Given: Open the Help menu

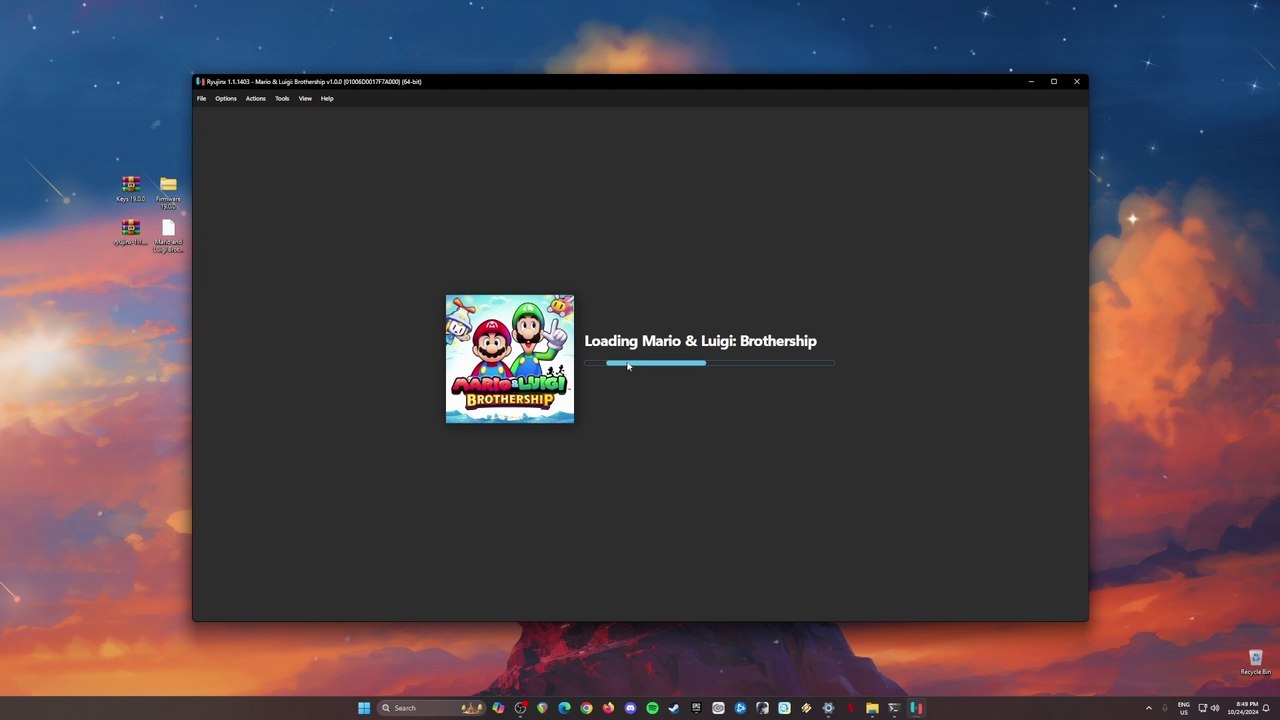Looking at the screenshot, I should [327, 98].
